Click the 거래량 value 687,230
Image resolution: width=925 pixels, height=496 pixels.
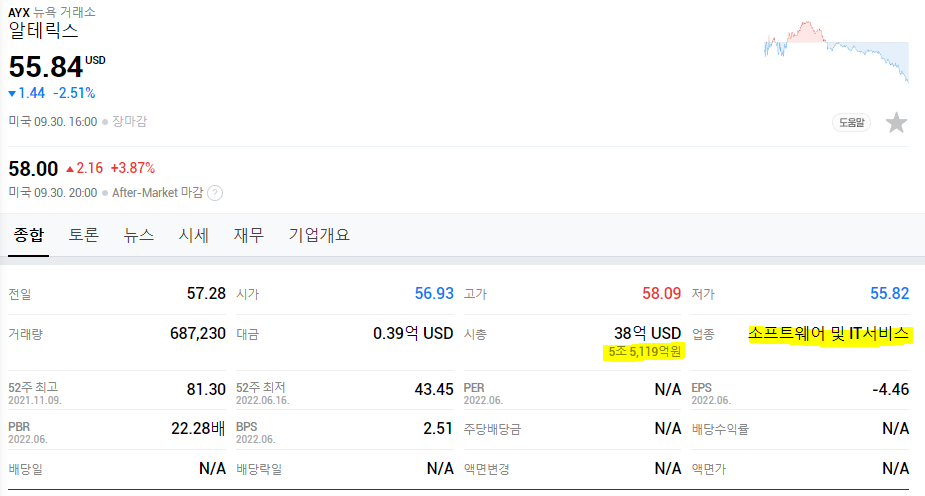pos(198,334)
